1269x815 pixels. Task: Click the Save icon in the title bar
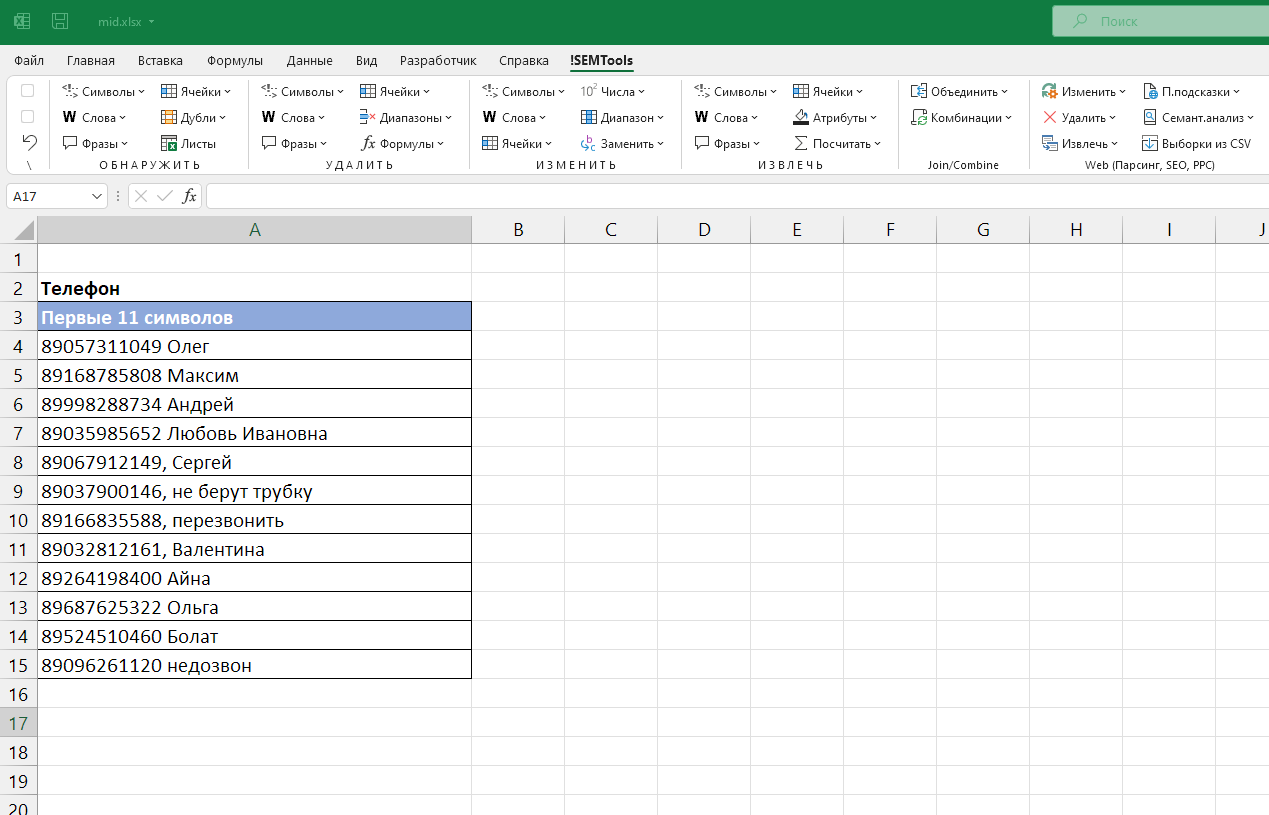click(60, 21)
